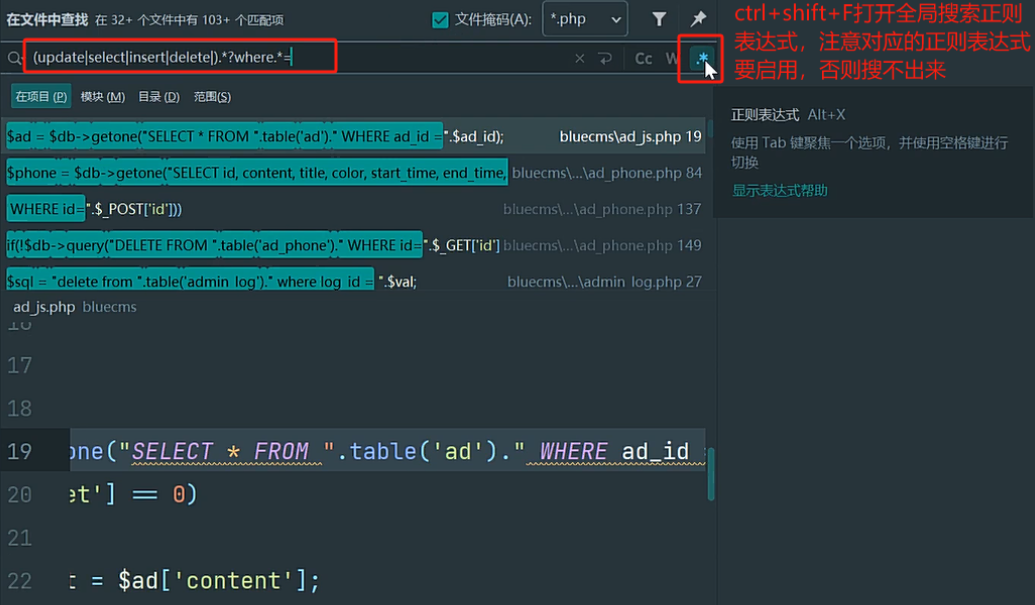Click the filter funnel icon
Viewport: 1035px width, 605px height.
(x=659, y=19)
